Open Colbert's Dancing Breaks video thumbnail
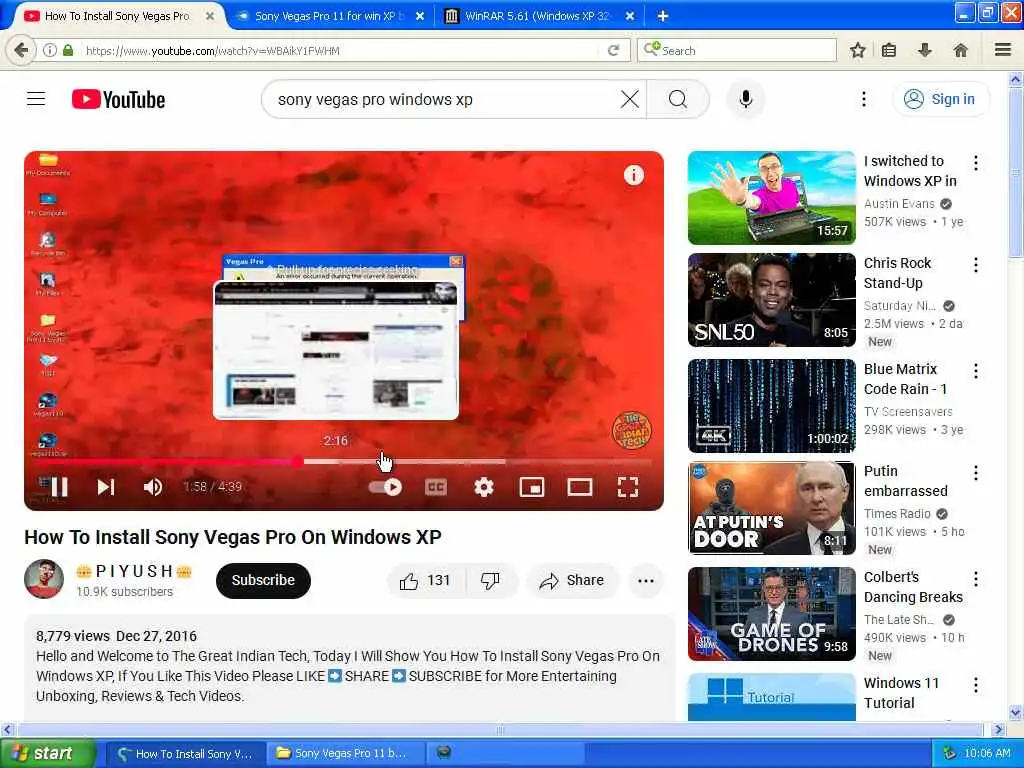This screenshot has height=768, width=1024. [771, 614]
